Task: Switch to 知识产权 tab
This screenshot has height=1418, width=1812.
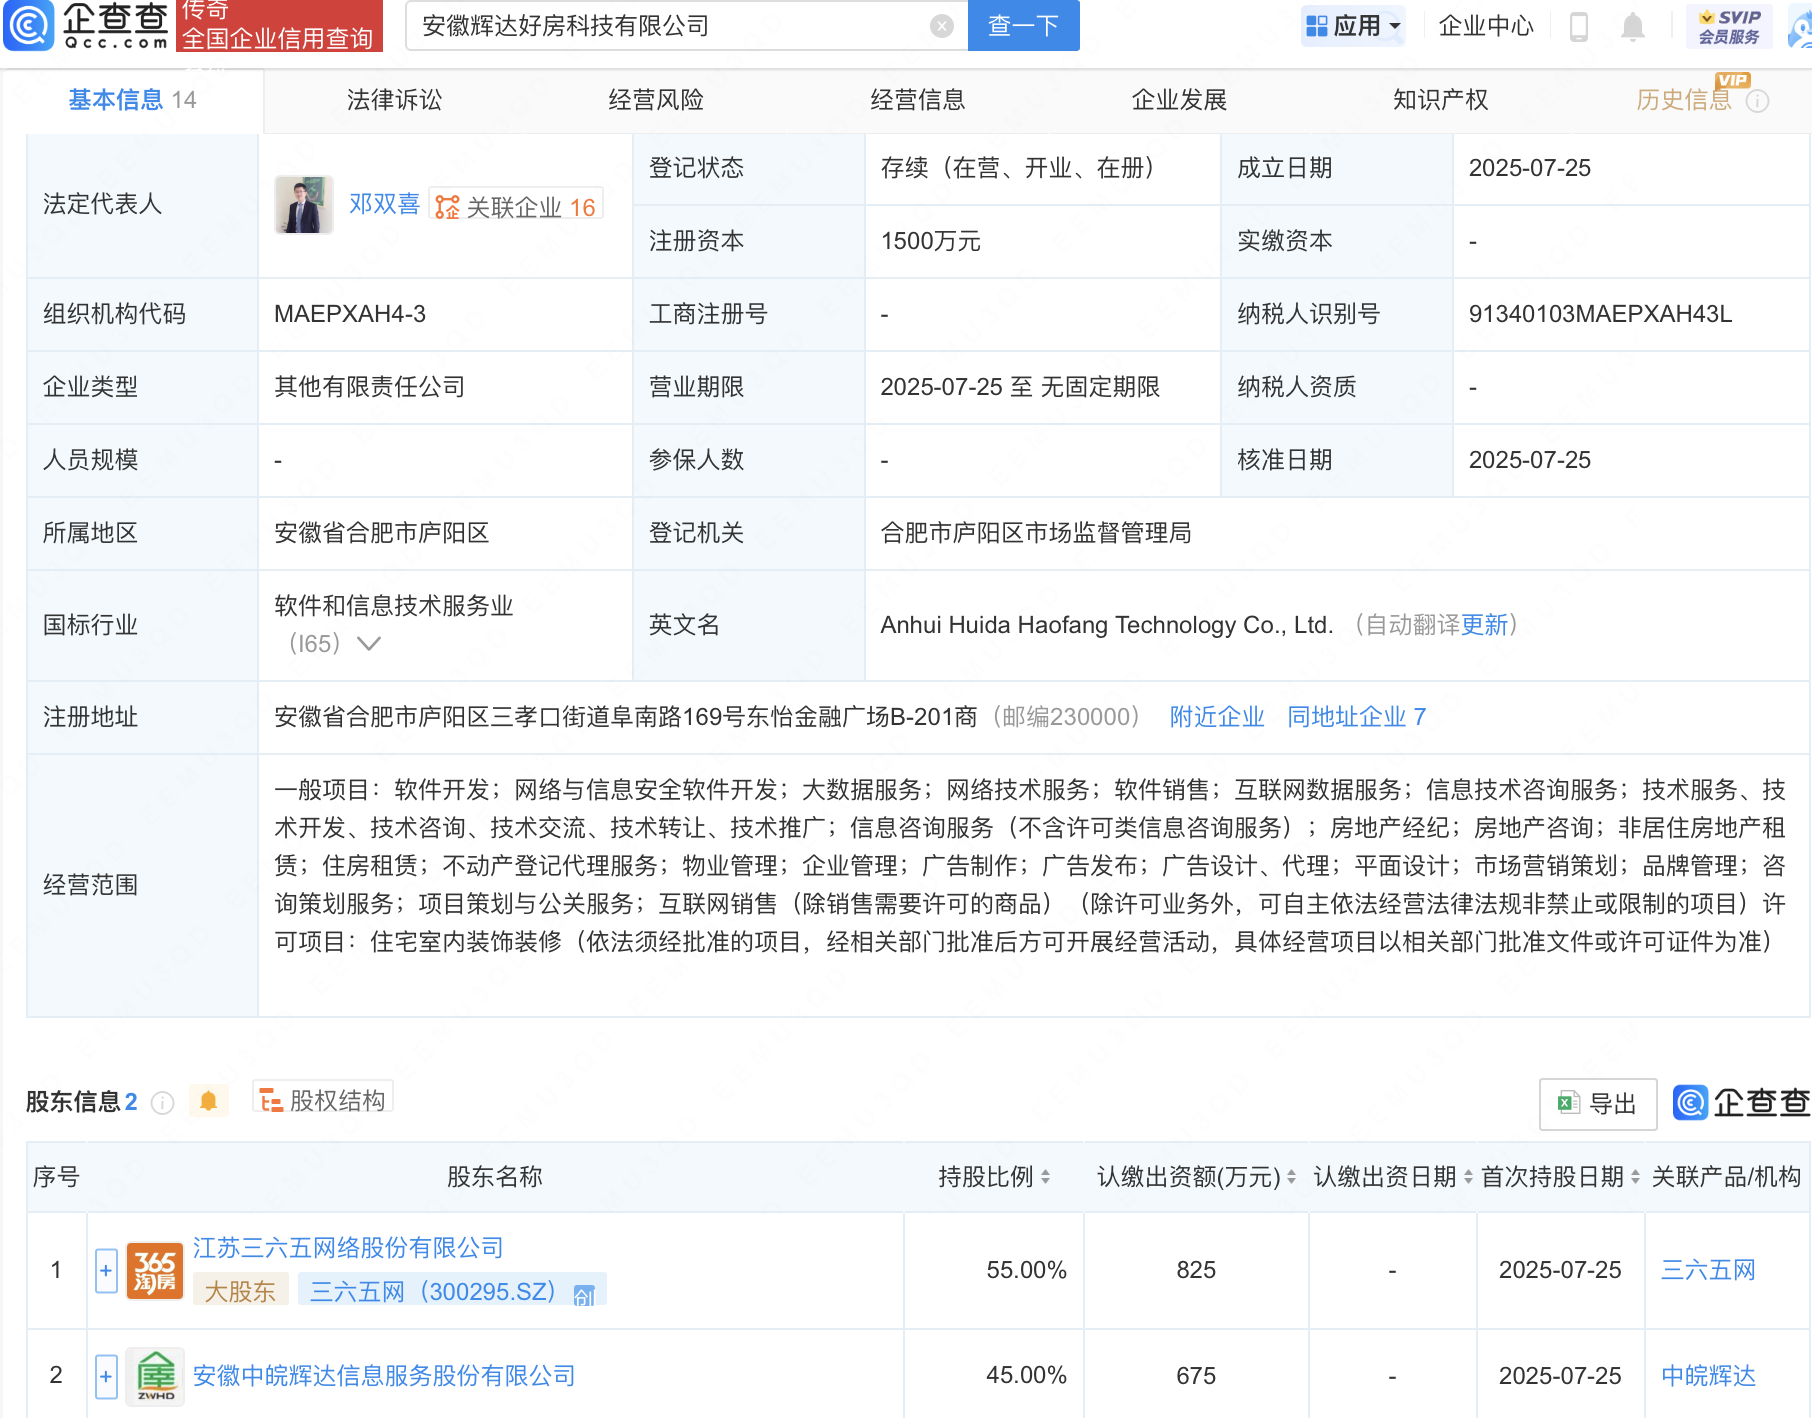Action: [1441, 100]
